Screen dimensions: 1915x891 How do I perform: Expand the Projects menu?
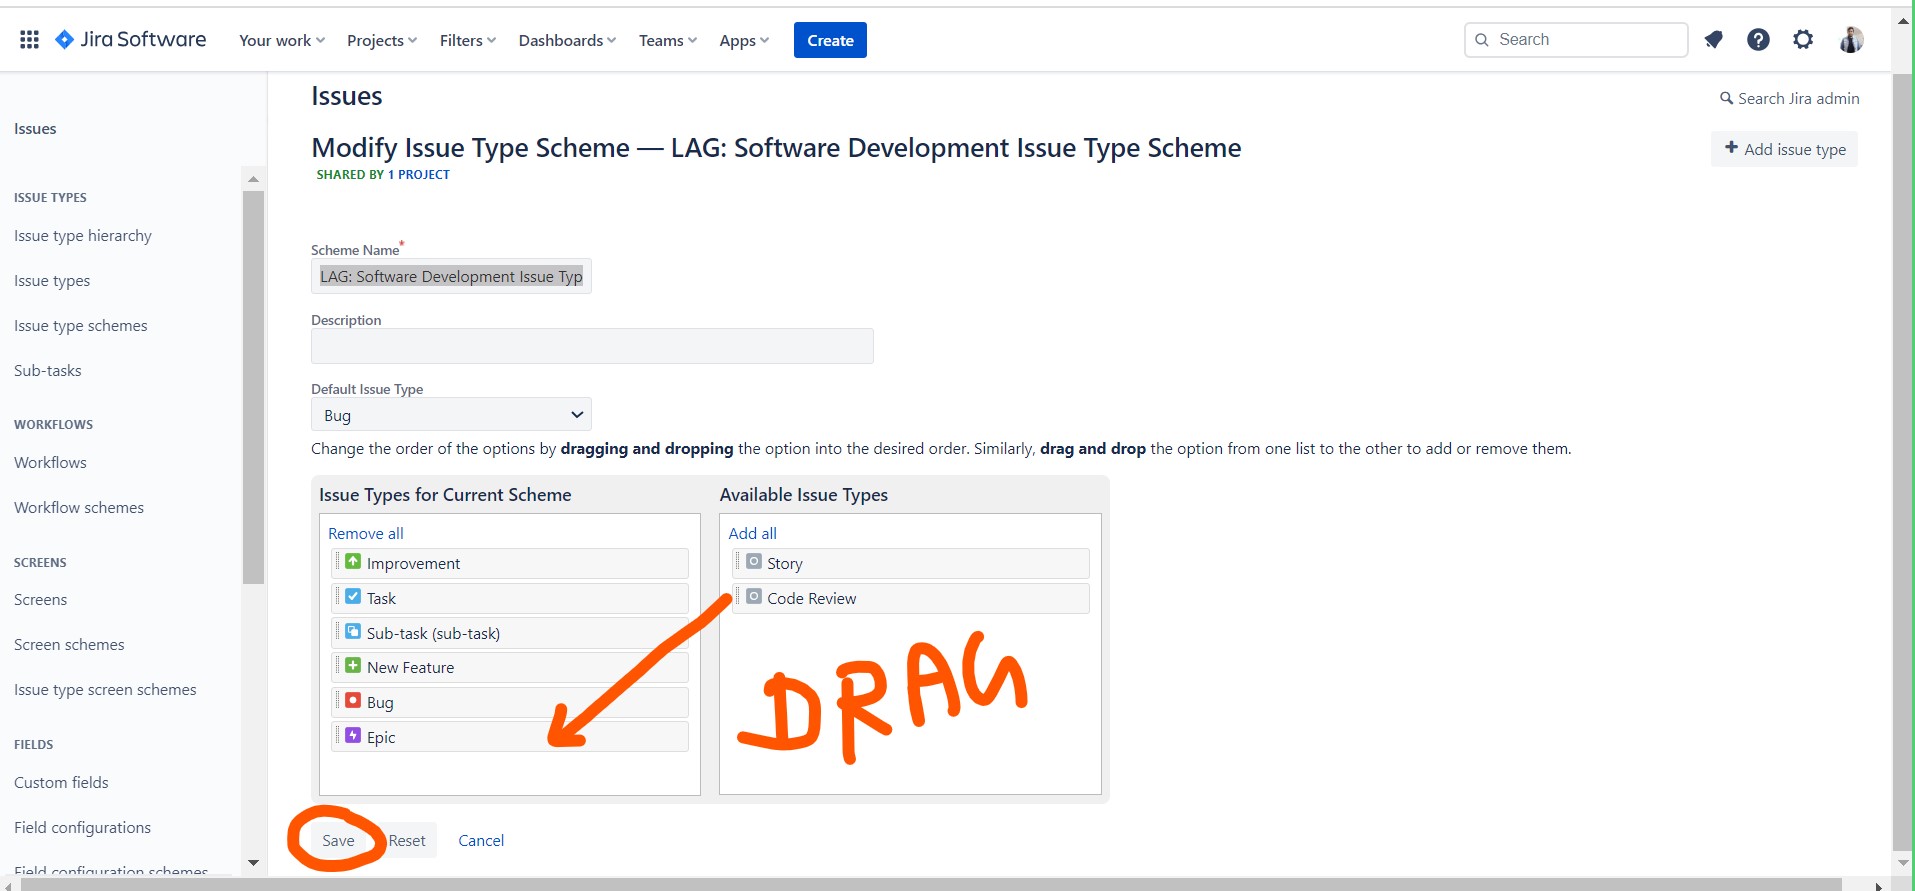click(x=381, y=41)
